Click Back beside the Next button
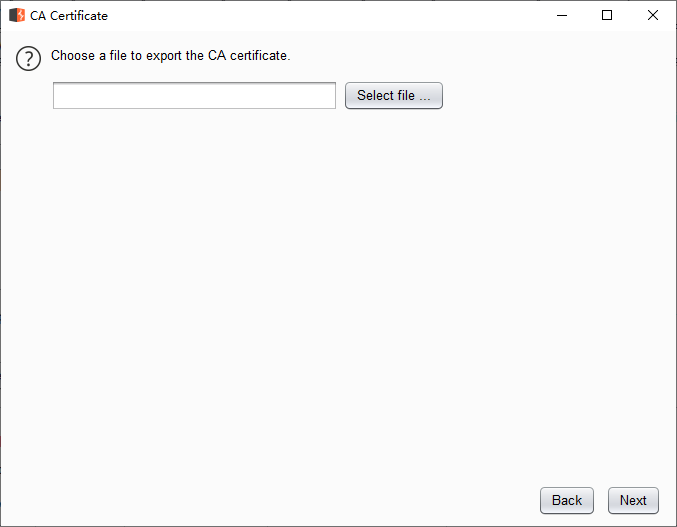 tap(566, 500)
